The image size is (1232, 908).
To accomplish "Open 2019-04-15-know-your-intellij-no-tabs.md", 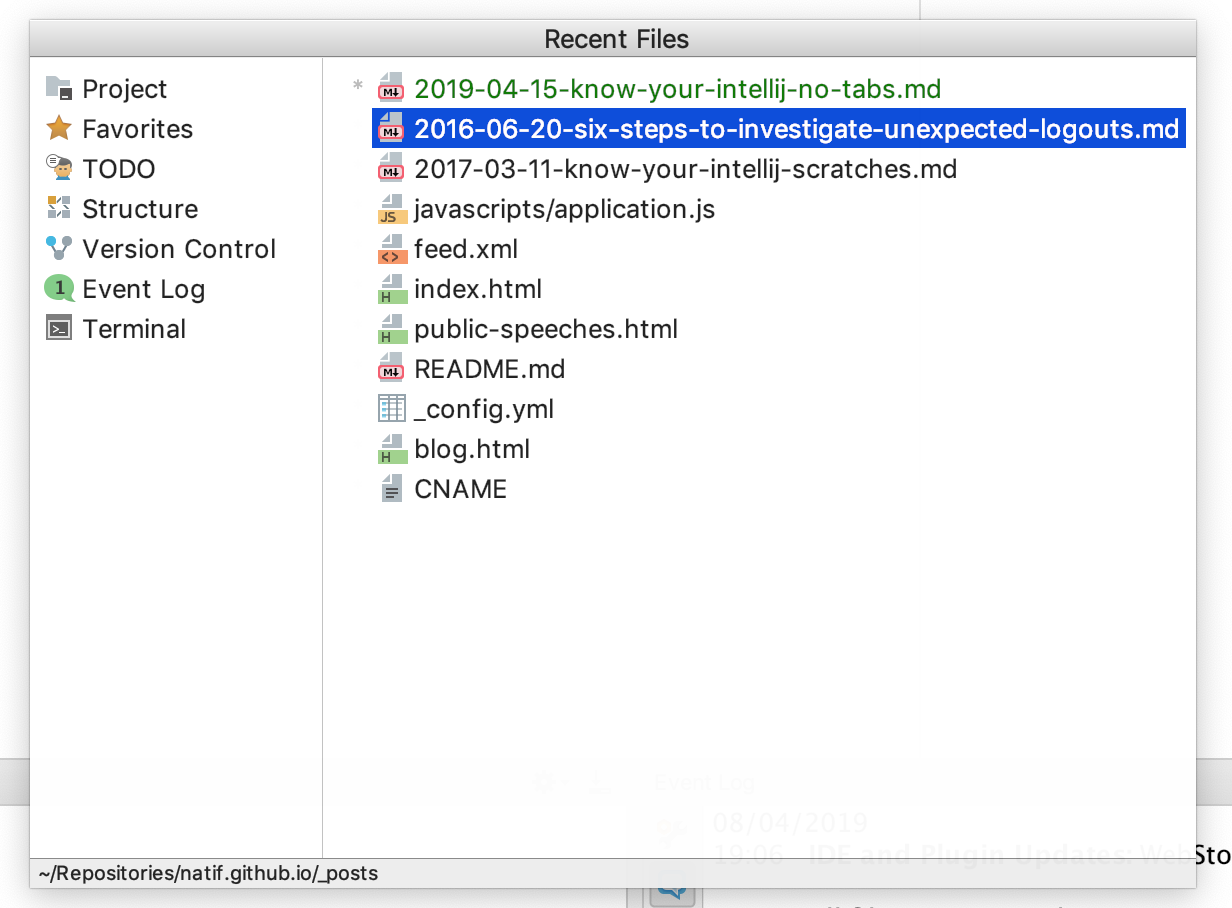I will tap(678, 89).
